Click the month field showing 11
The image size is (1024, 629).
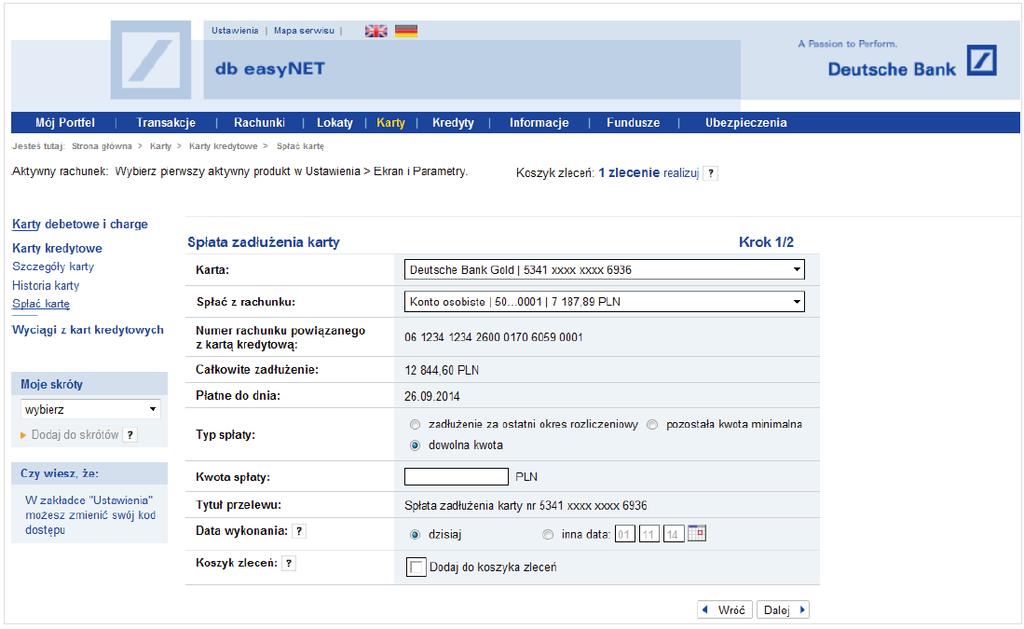click(648, 534)
